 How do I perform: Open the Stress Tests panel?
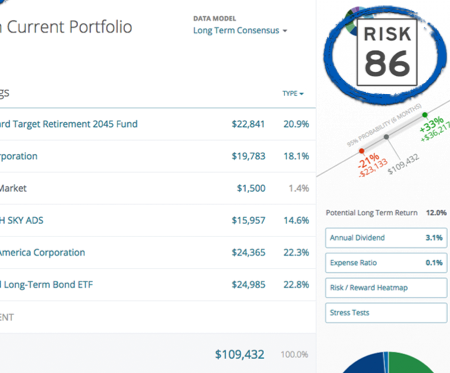[x=386, y=313]
